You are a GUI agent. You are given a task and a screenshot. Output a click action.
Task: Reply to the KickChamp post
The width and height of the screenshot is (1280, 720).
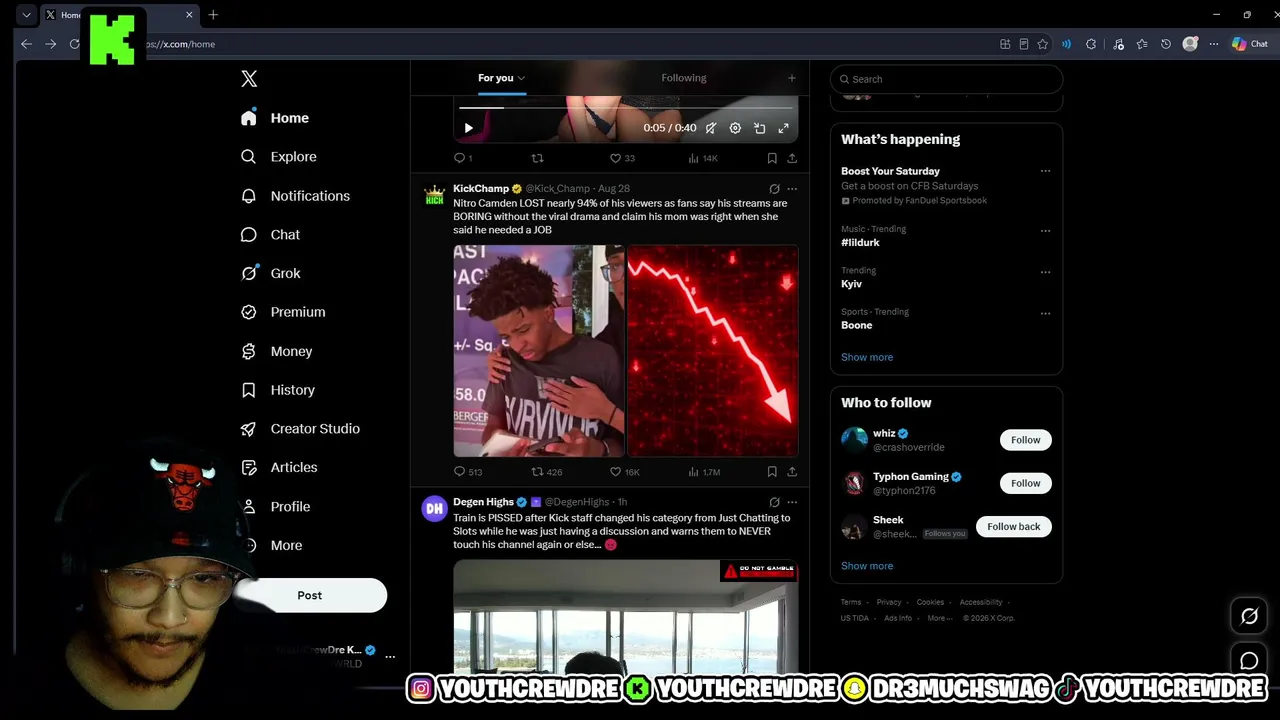(460, 471)
